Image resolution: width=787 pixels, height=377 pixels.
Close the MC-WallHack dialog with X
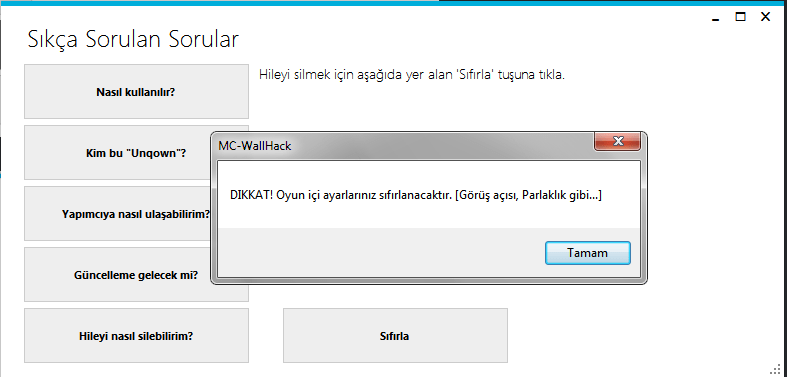click(x=617, y=142)
